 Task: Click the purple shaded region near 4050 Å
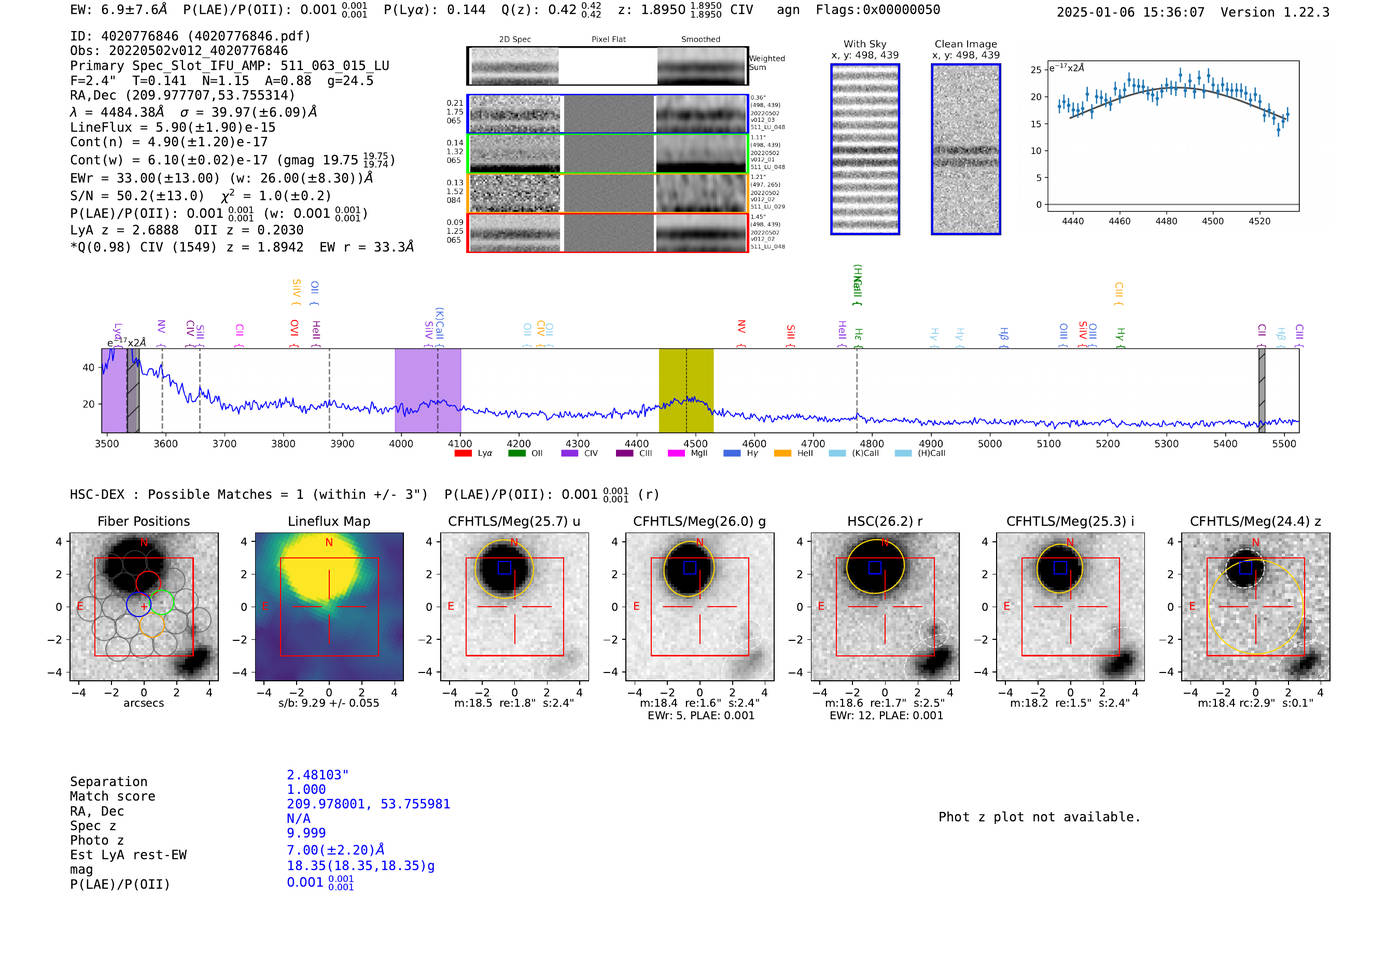point(427,390)
